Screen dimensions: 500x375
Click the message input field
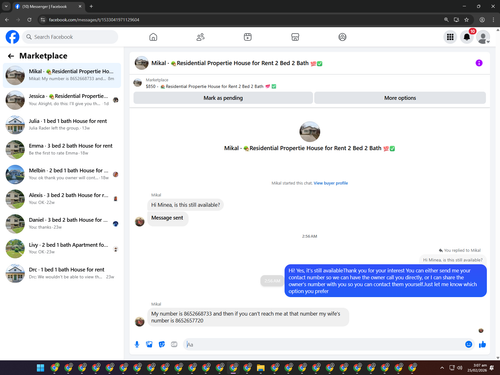(323, 344)
